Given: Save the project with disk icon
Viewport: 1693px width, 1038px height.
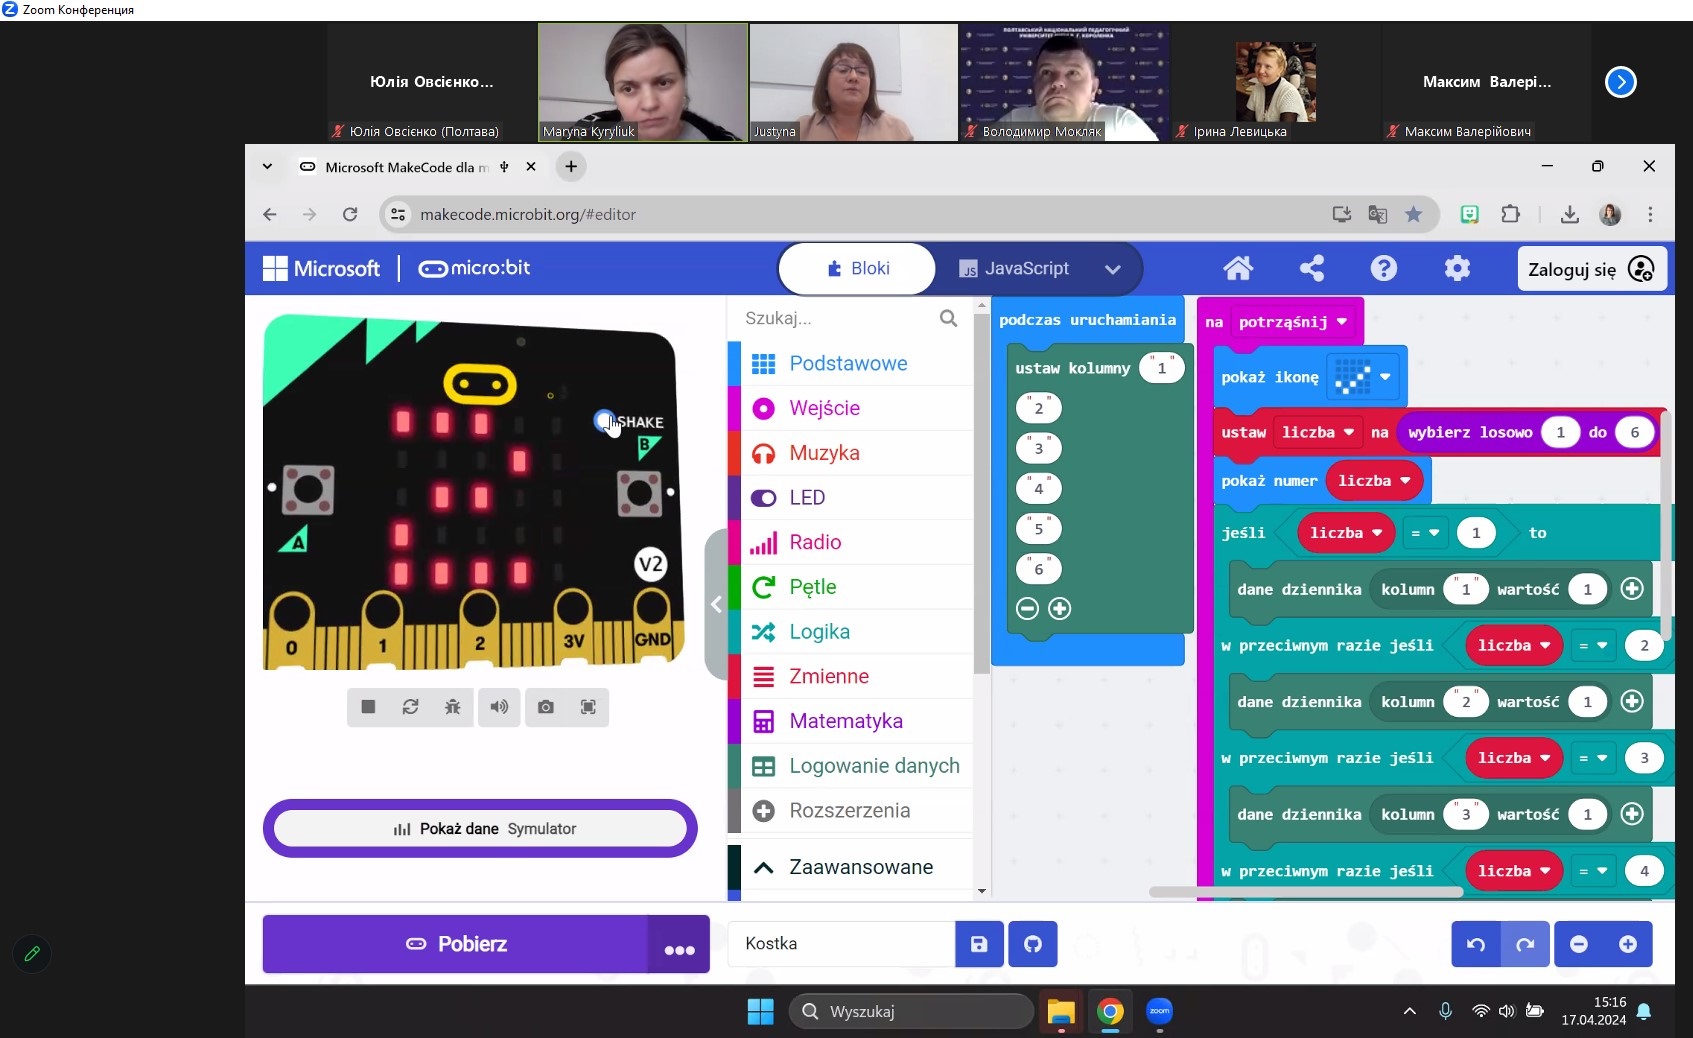Looking at the screenshot, I should click(979, 944).
